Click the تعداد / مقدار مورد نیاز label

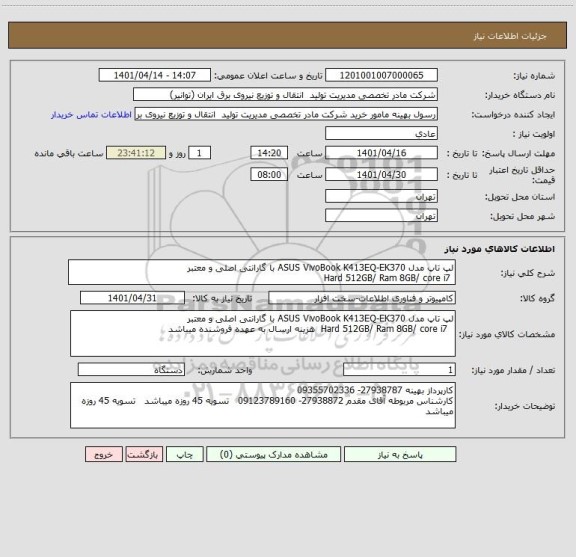pyautogui.click(x=514, y=370)
